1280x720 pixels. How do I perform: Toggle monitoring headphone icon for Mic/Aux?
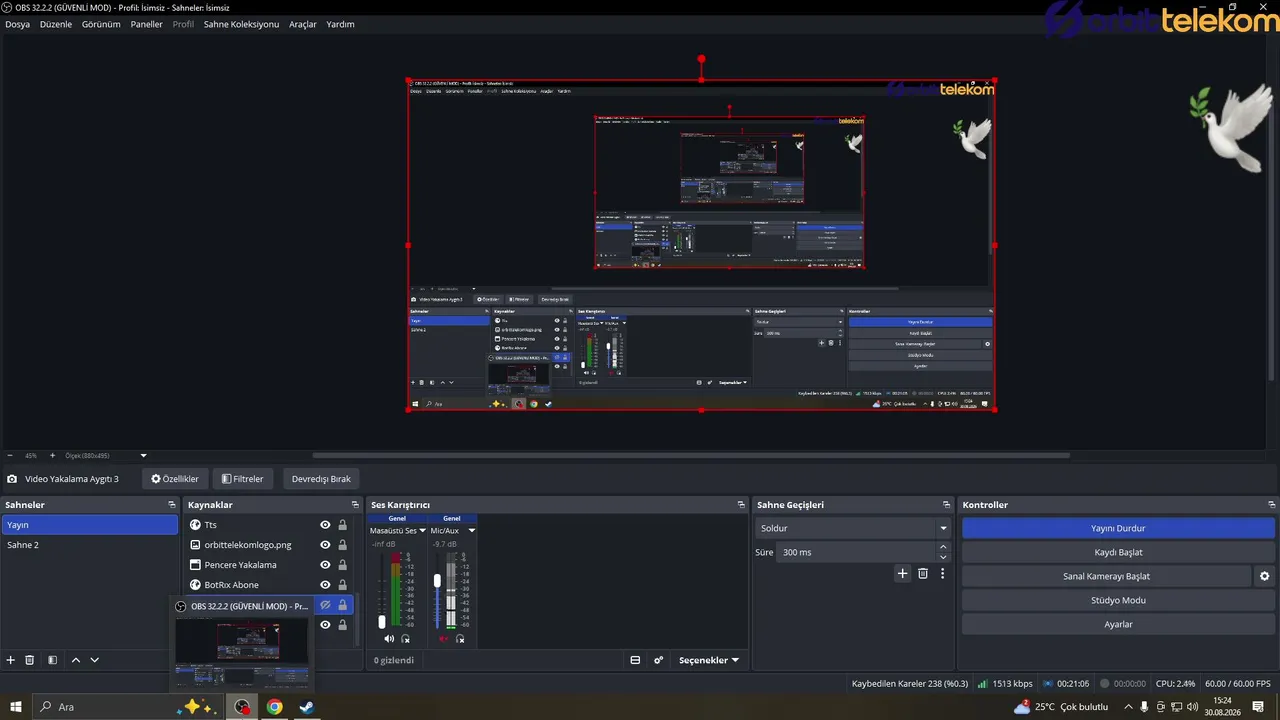pyautogui.click(x=462, y=639)
